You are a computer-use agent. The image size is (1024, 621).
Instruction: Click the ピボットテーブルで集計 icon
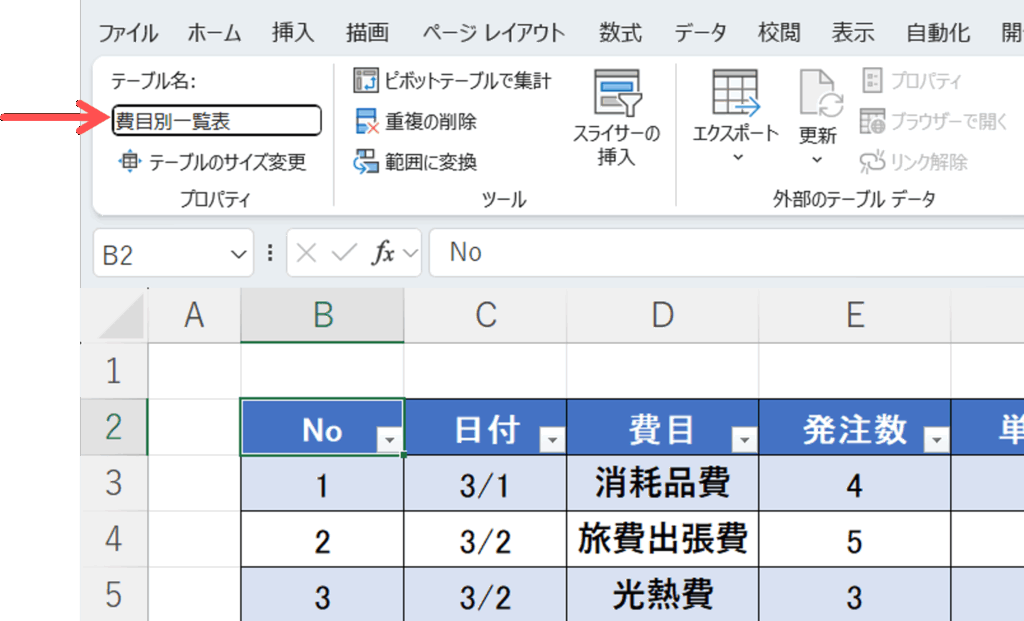366,81
